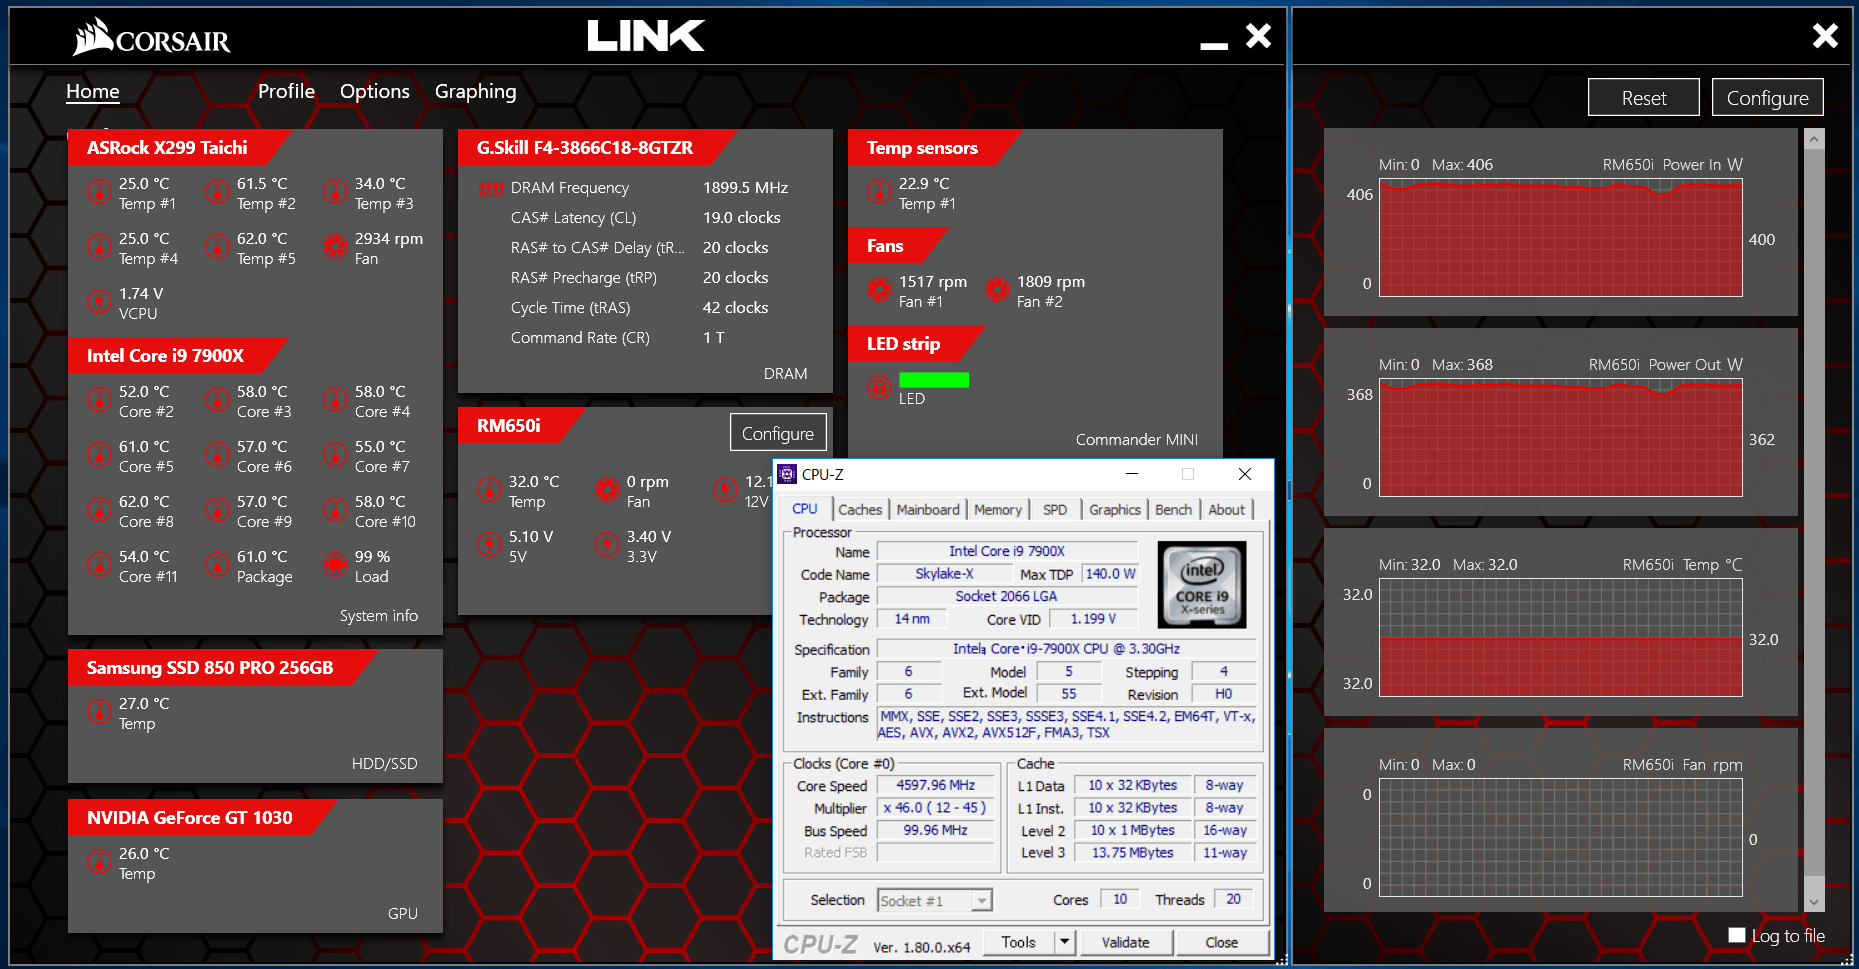Viewport: 1859px width, 969px height.
Task: Click the ASRock Temp #1 thermometer icon
Action: [x=99, y=191]
